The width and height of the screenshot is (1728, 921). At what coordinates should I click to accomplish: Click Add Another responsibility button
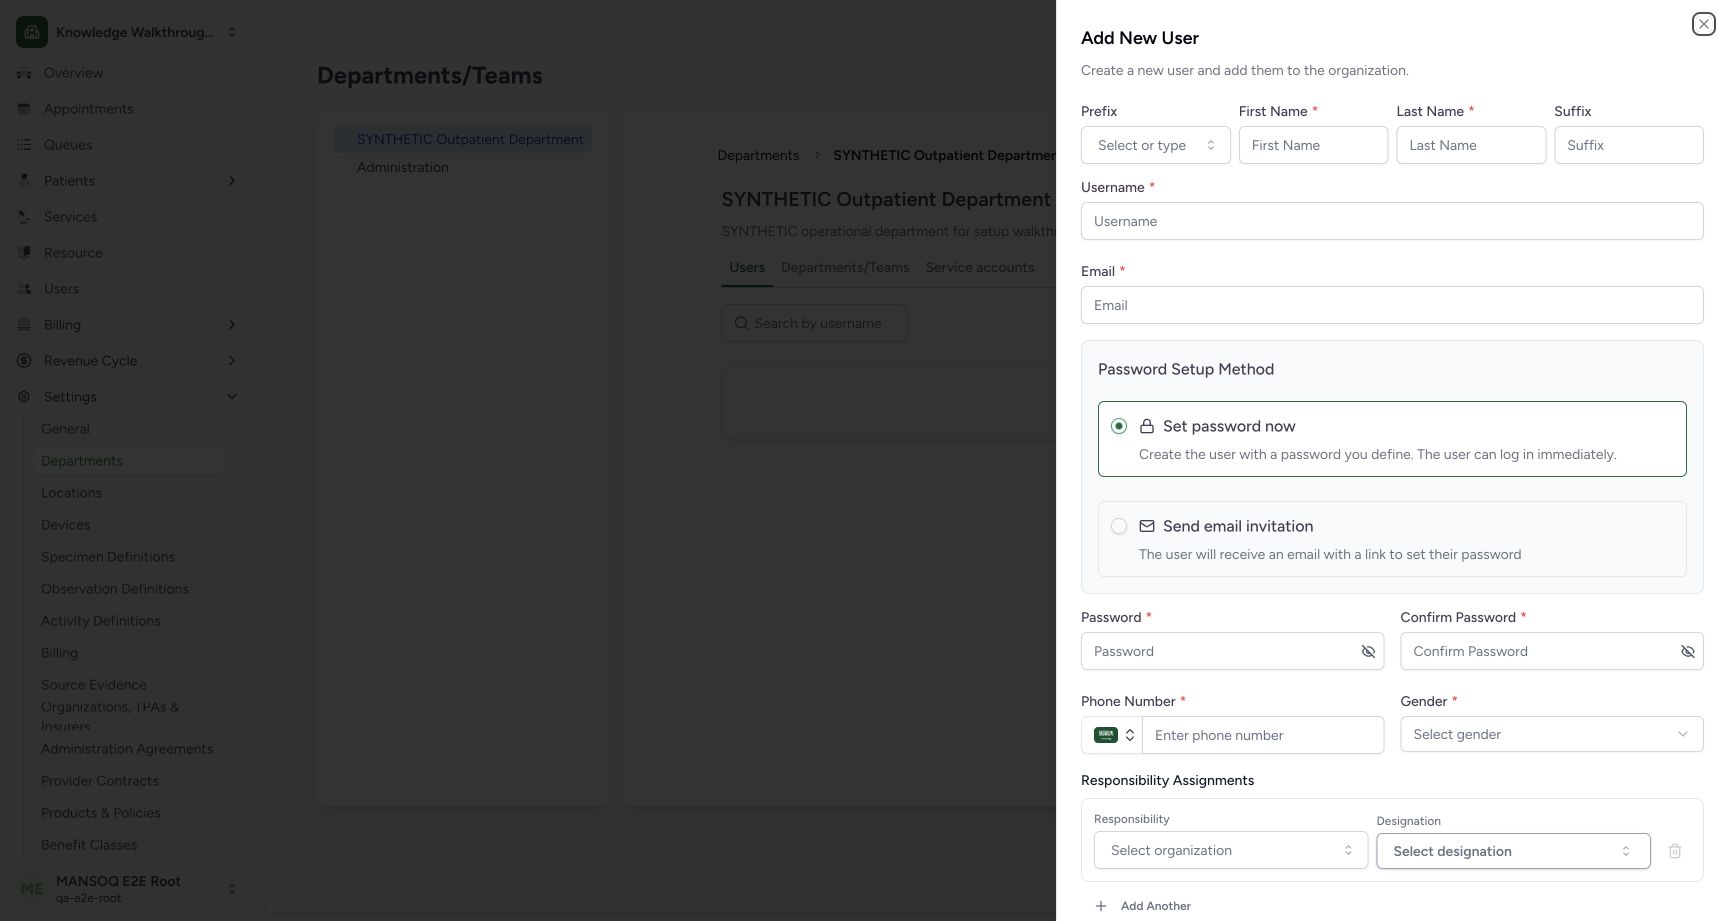click(1142, 906)
